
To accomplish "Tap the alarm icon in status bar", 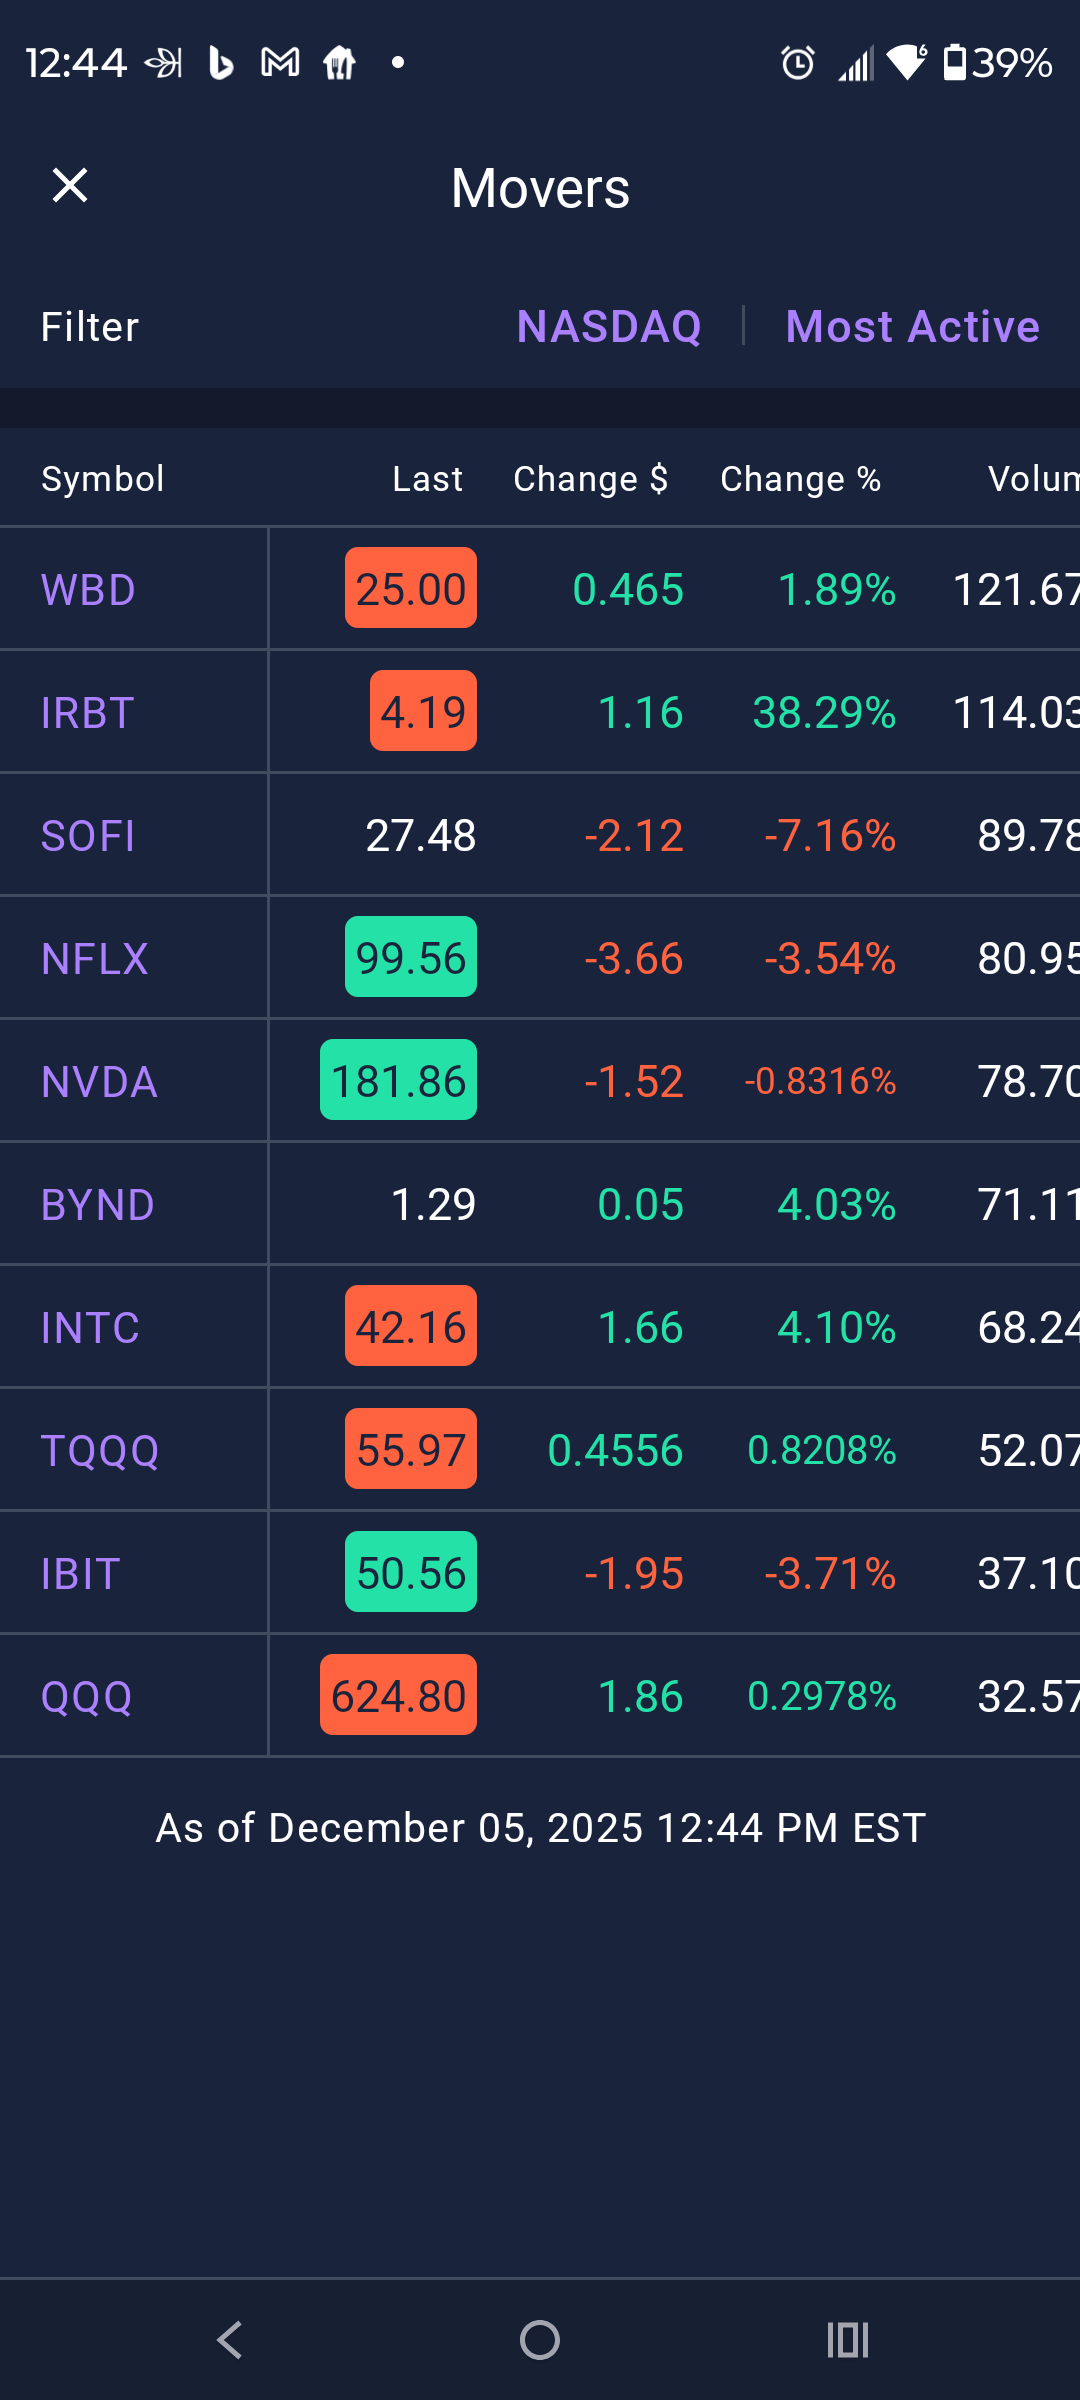I will tap(798, 63).
